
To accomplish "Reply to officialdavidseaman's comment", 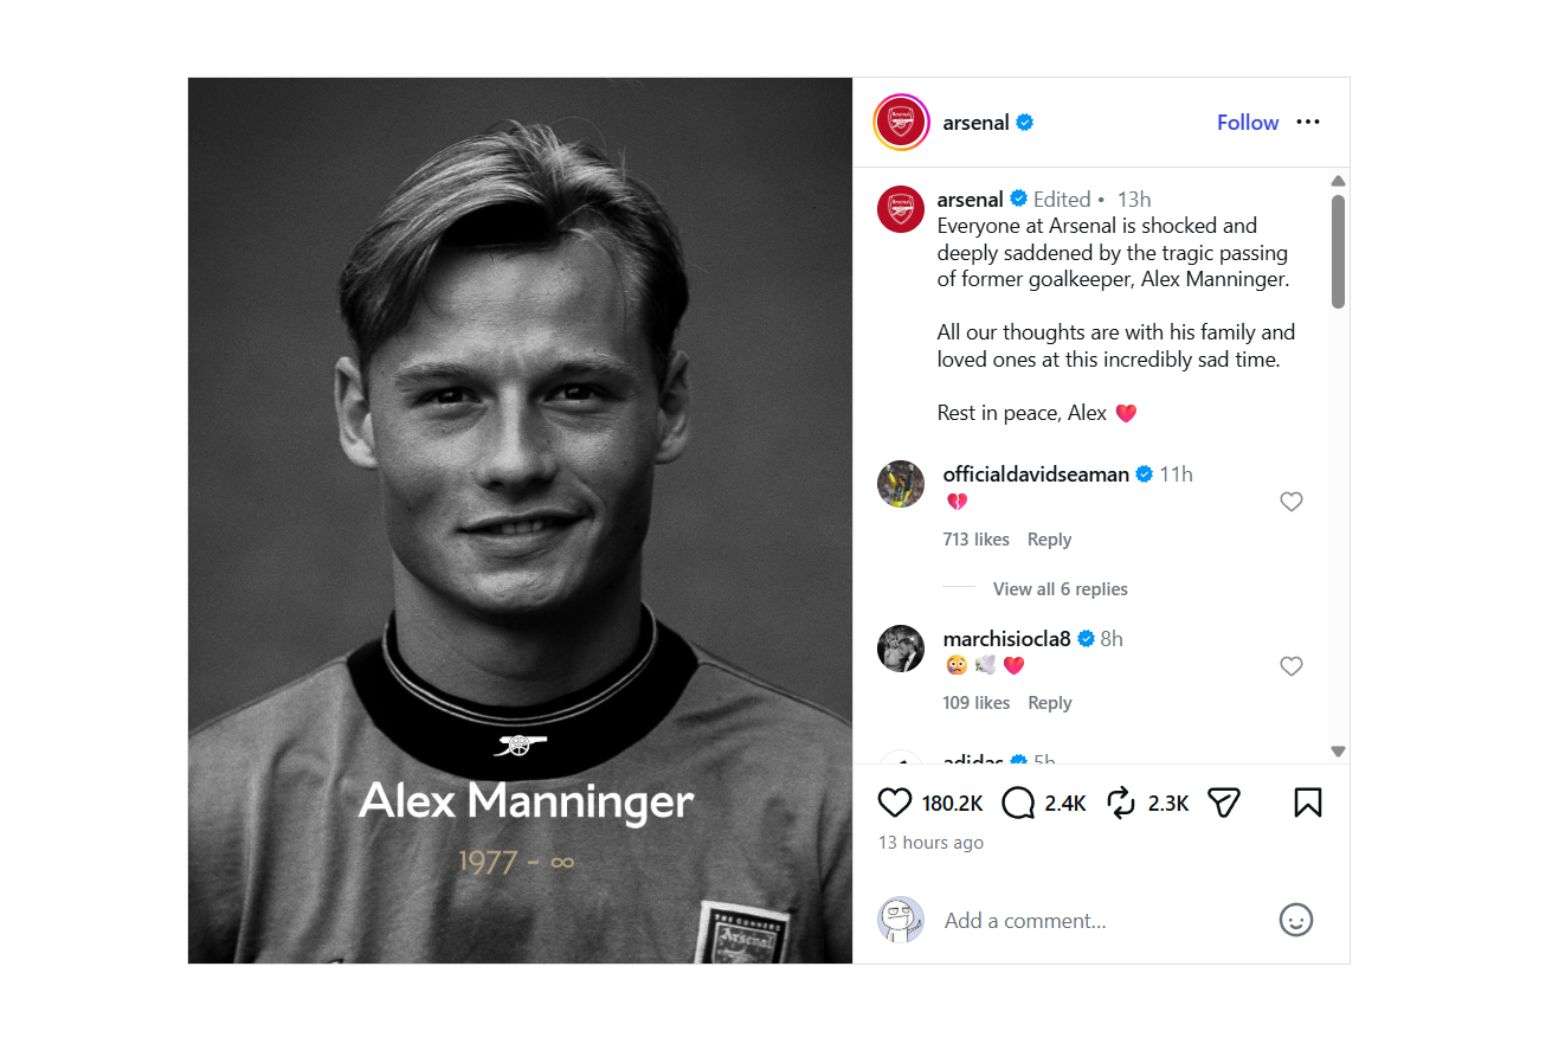I will pyautogui.click(x=1049, y=539).
